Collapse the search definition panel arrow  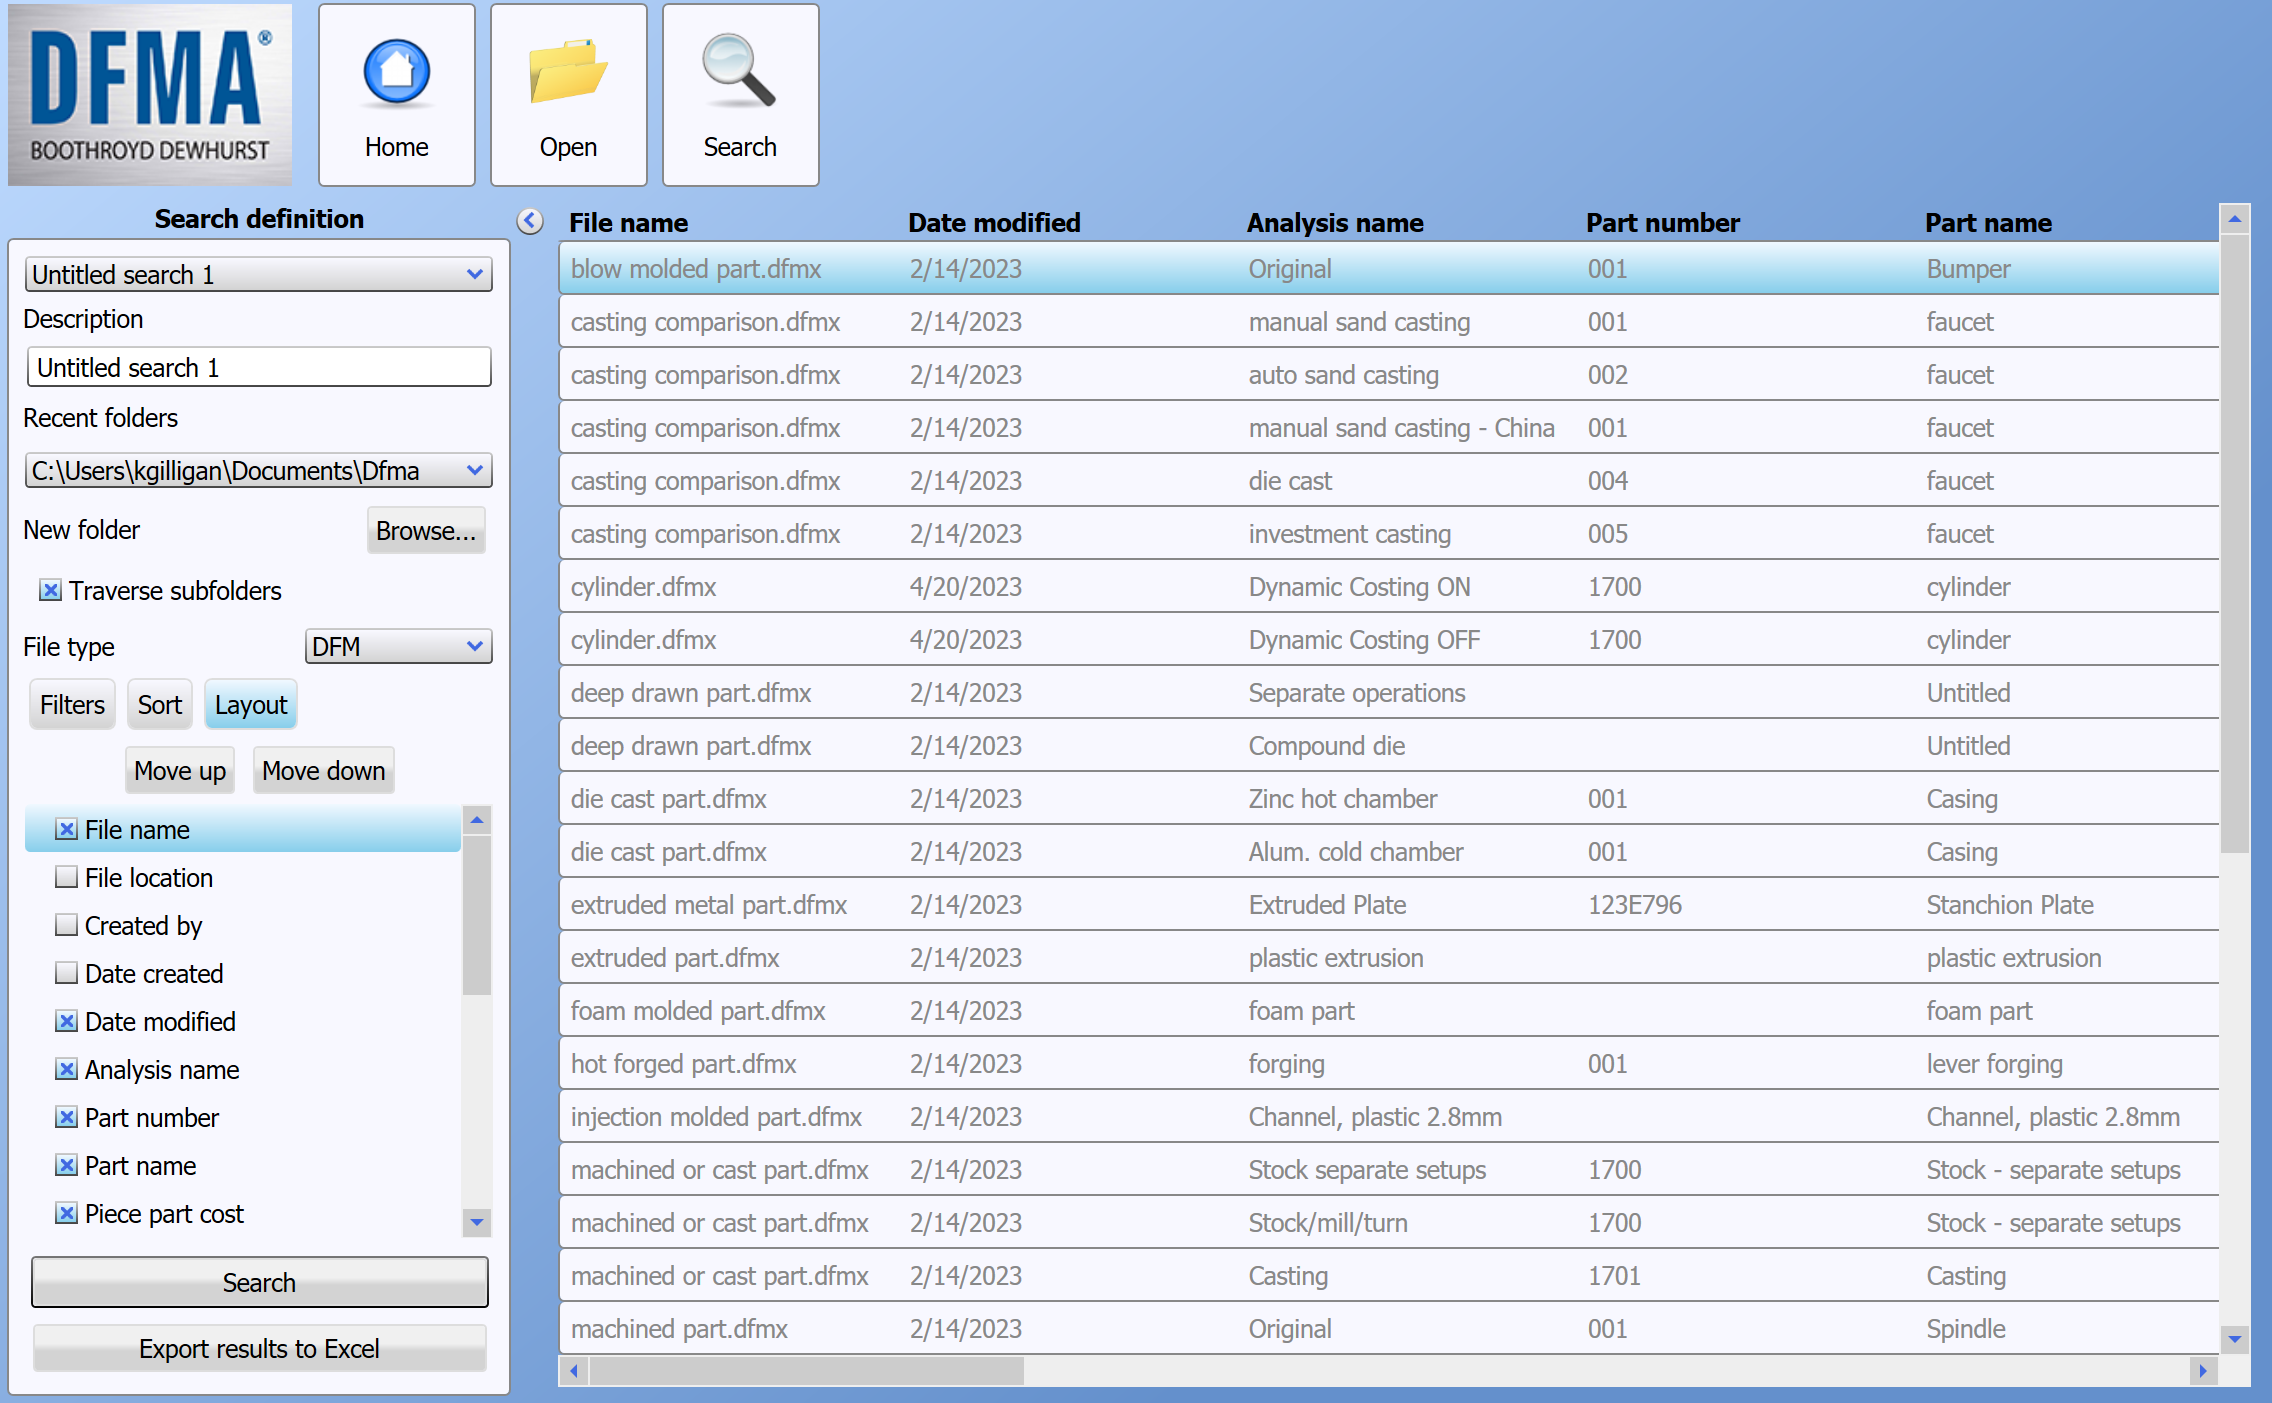tap(530, 221)
